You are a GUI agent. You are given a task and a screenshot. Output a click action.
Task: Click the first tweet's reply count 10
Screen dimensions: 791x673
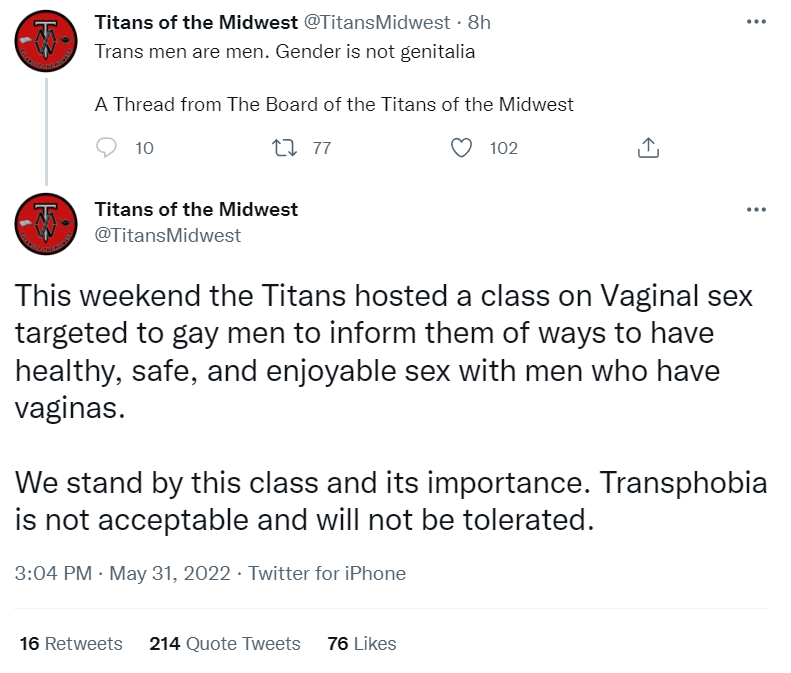[144, 148]
